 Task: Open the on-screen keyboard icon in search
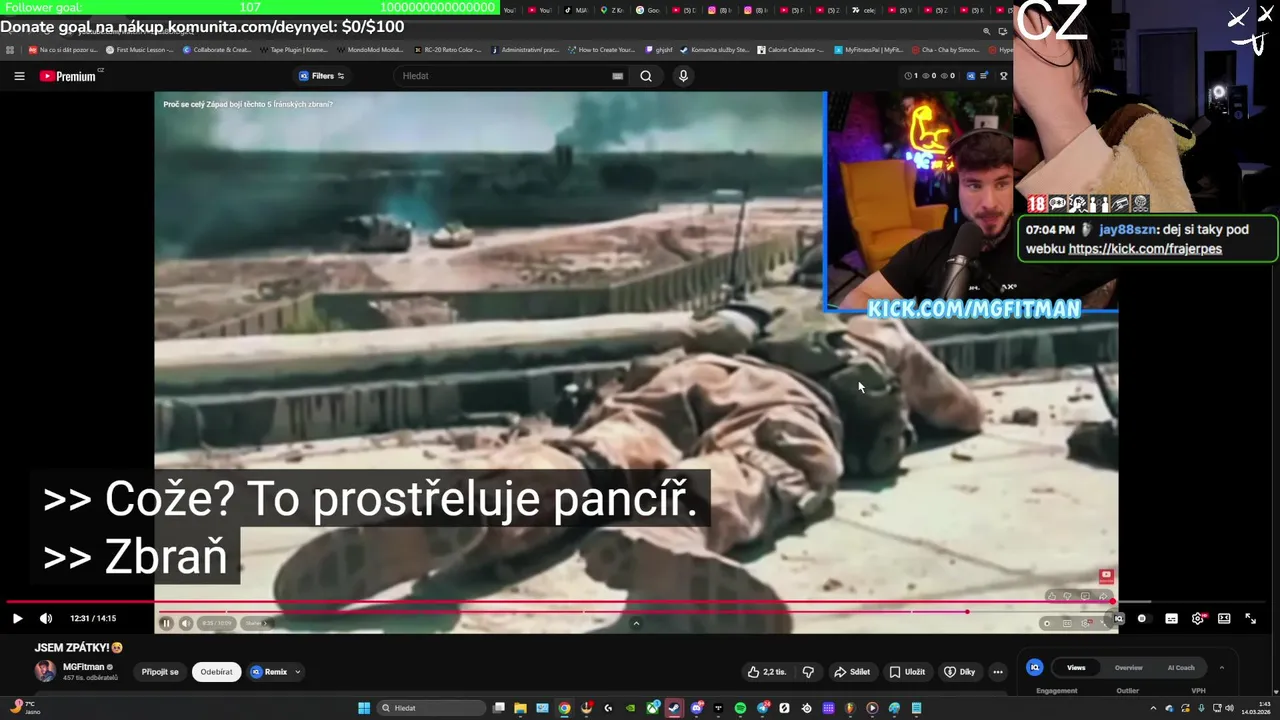coord(618,76)
